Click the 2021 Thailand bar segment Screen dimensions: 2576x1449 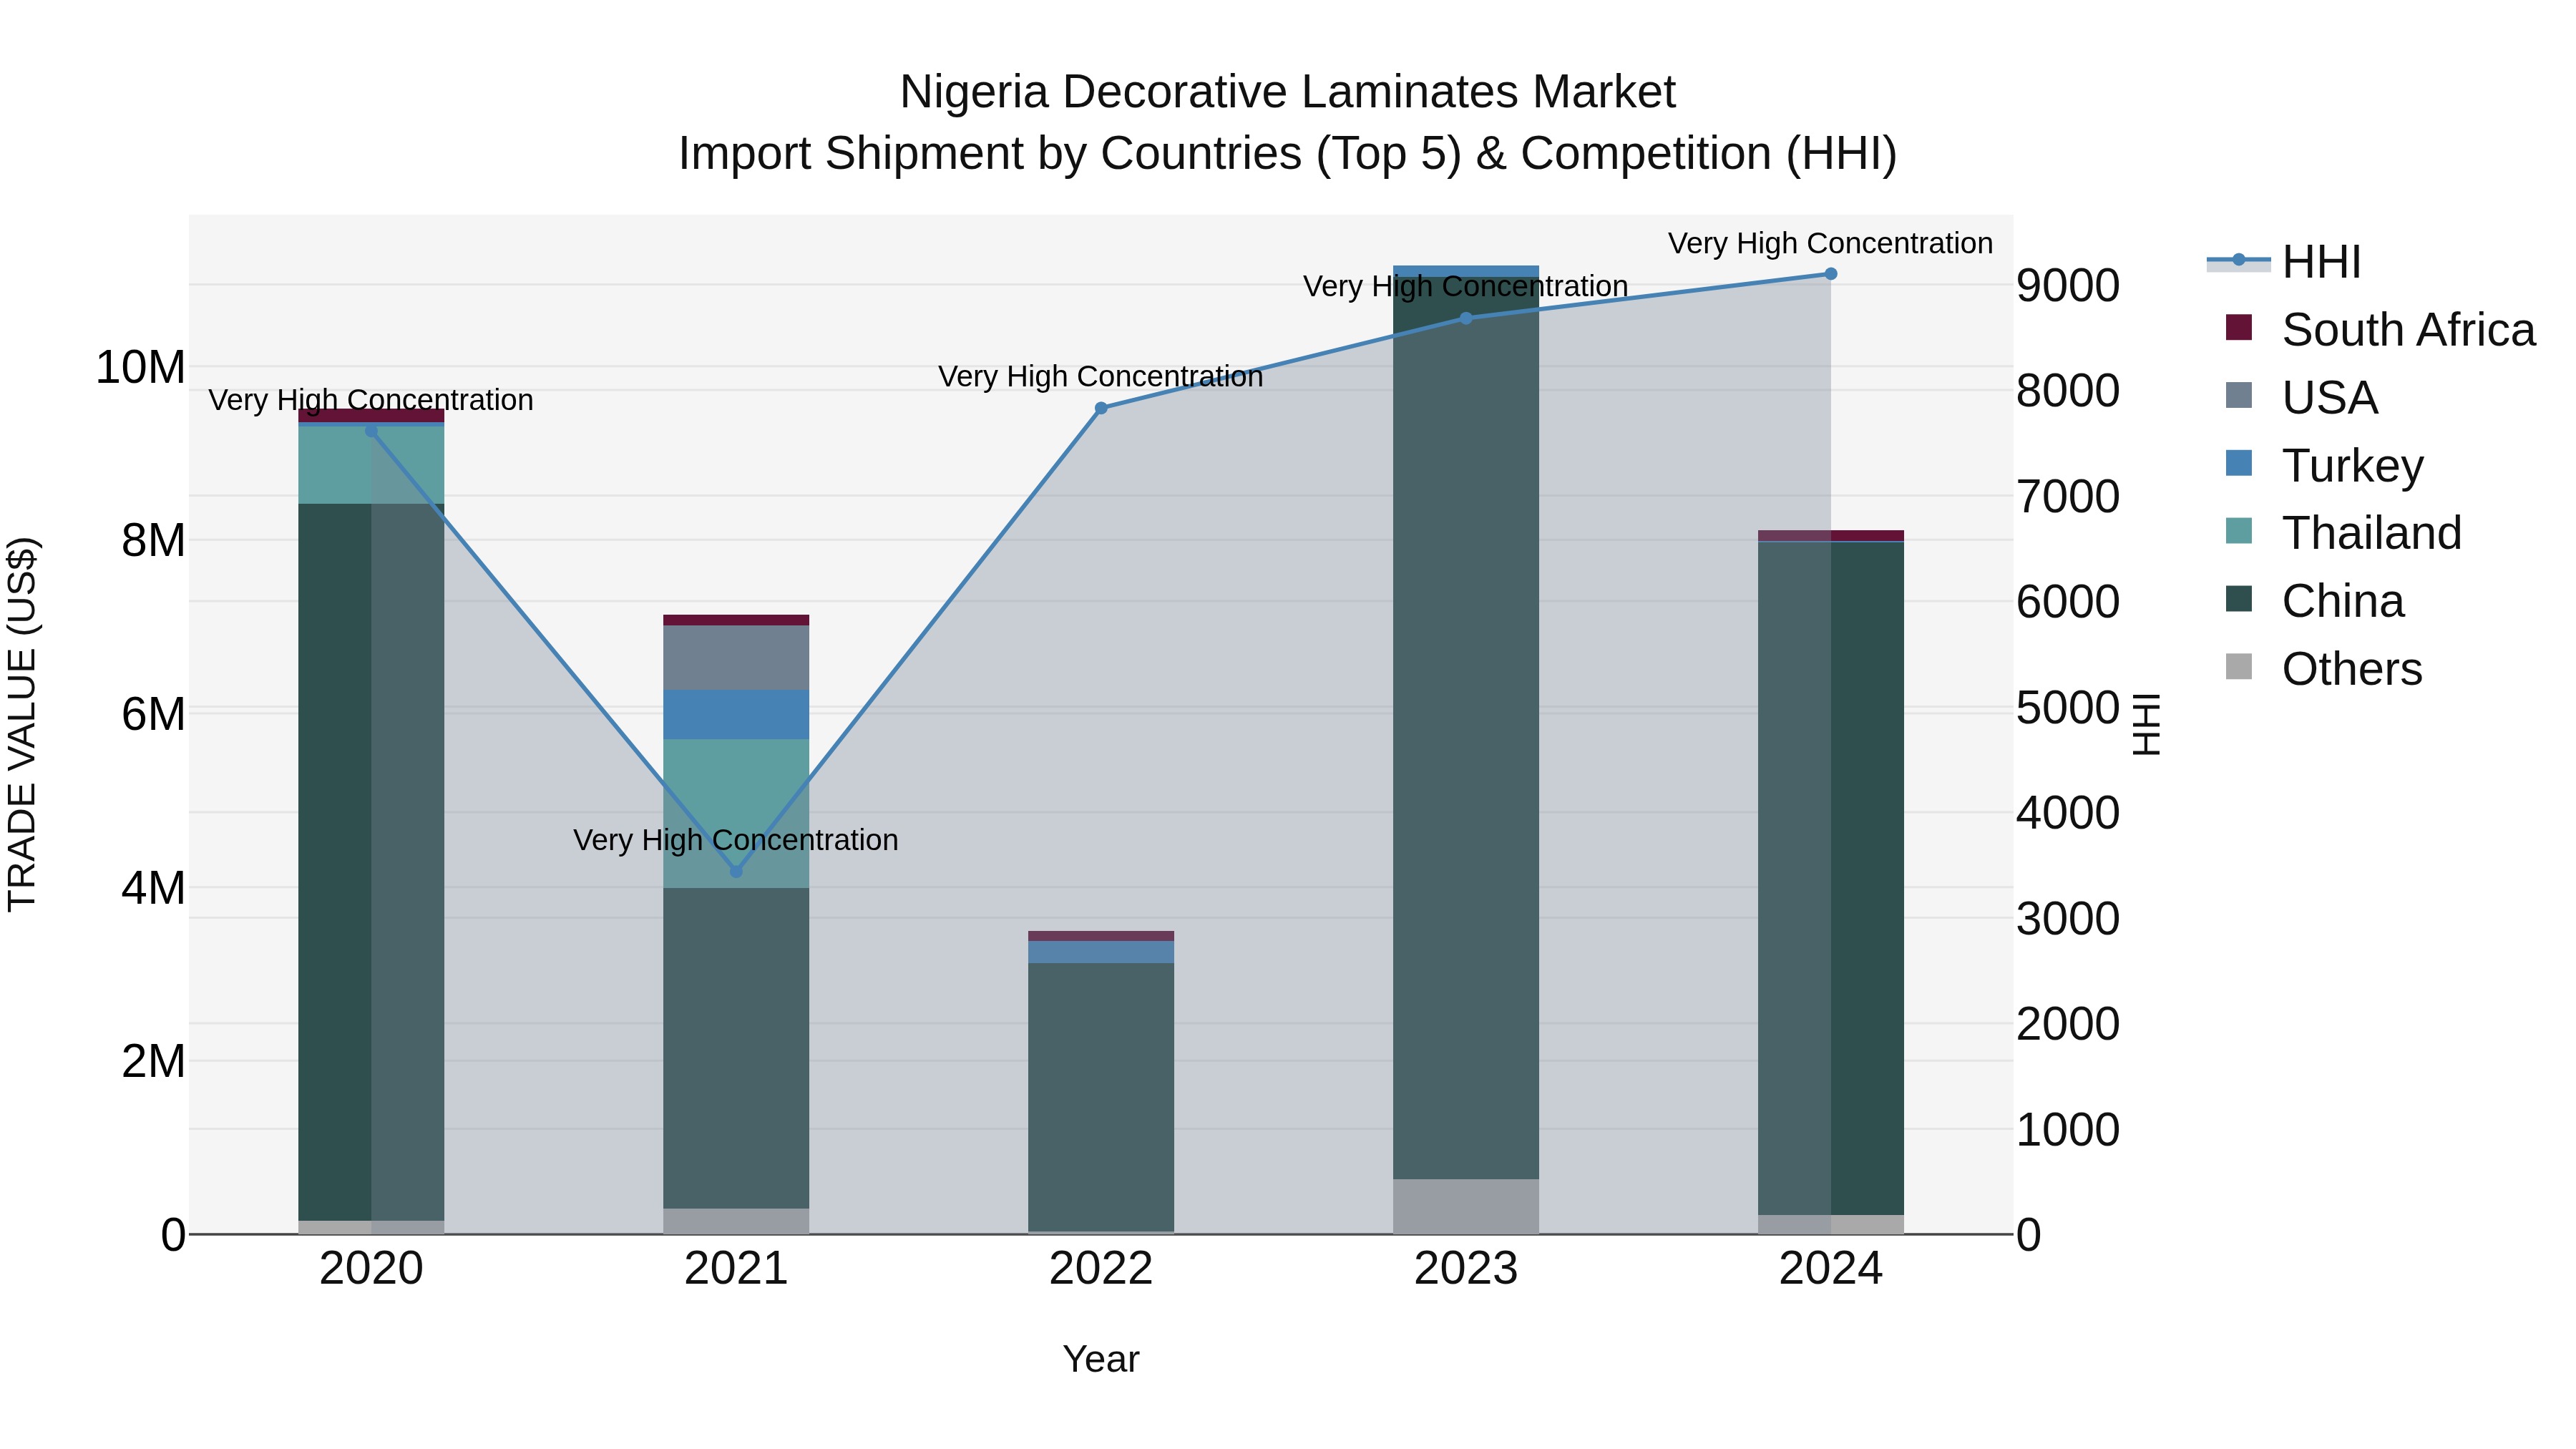(x=736, y=814)
